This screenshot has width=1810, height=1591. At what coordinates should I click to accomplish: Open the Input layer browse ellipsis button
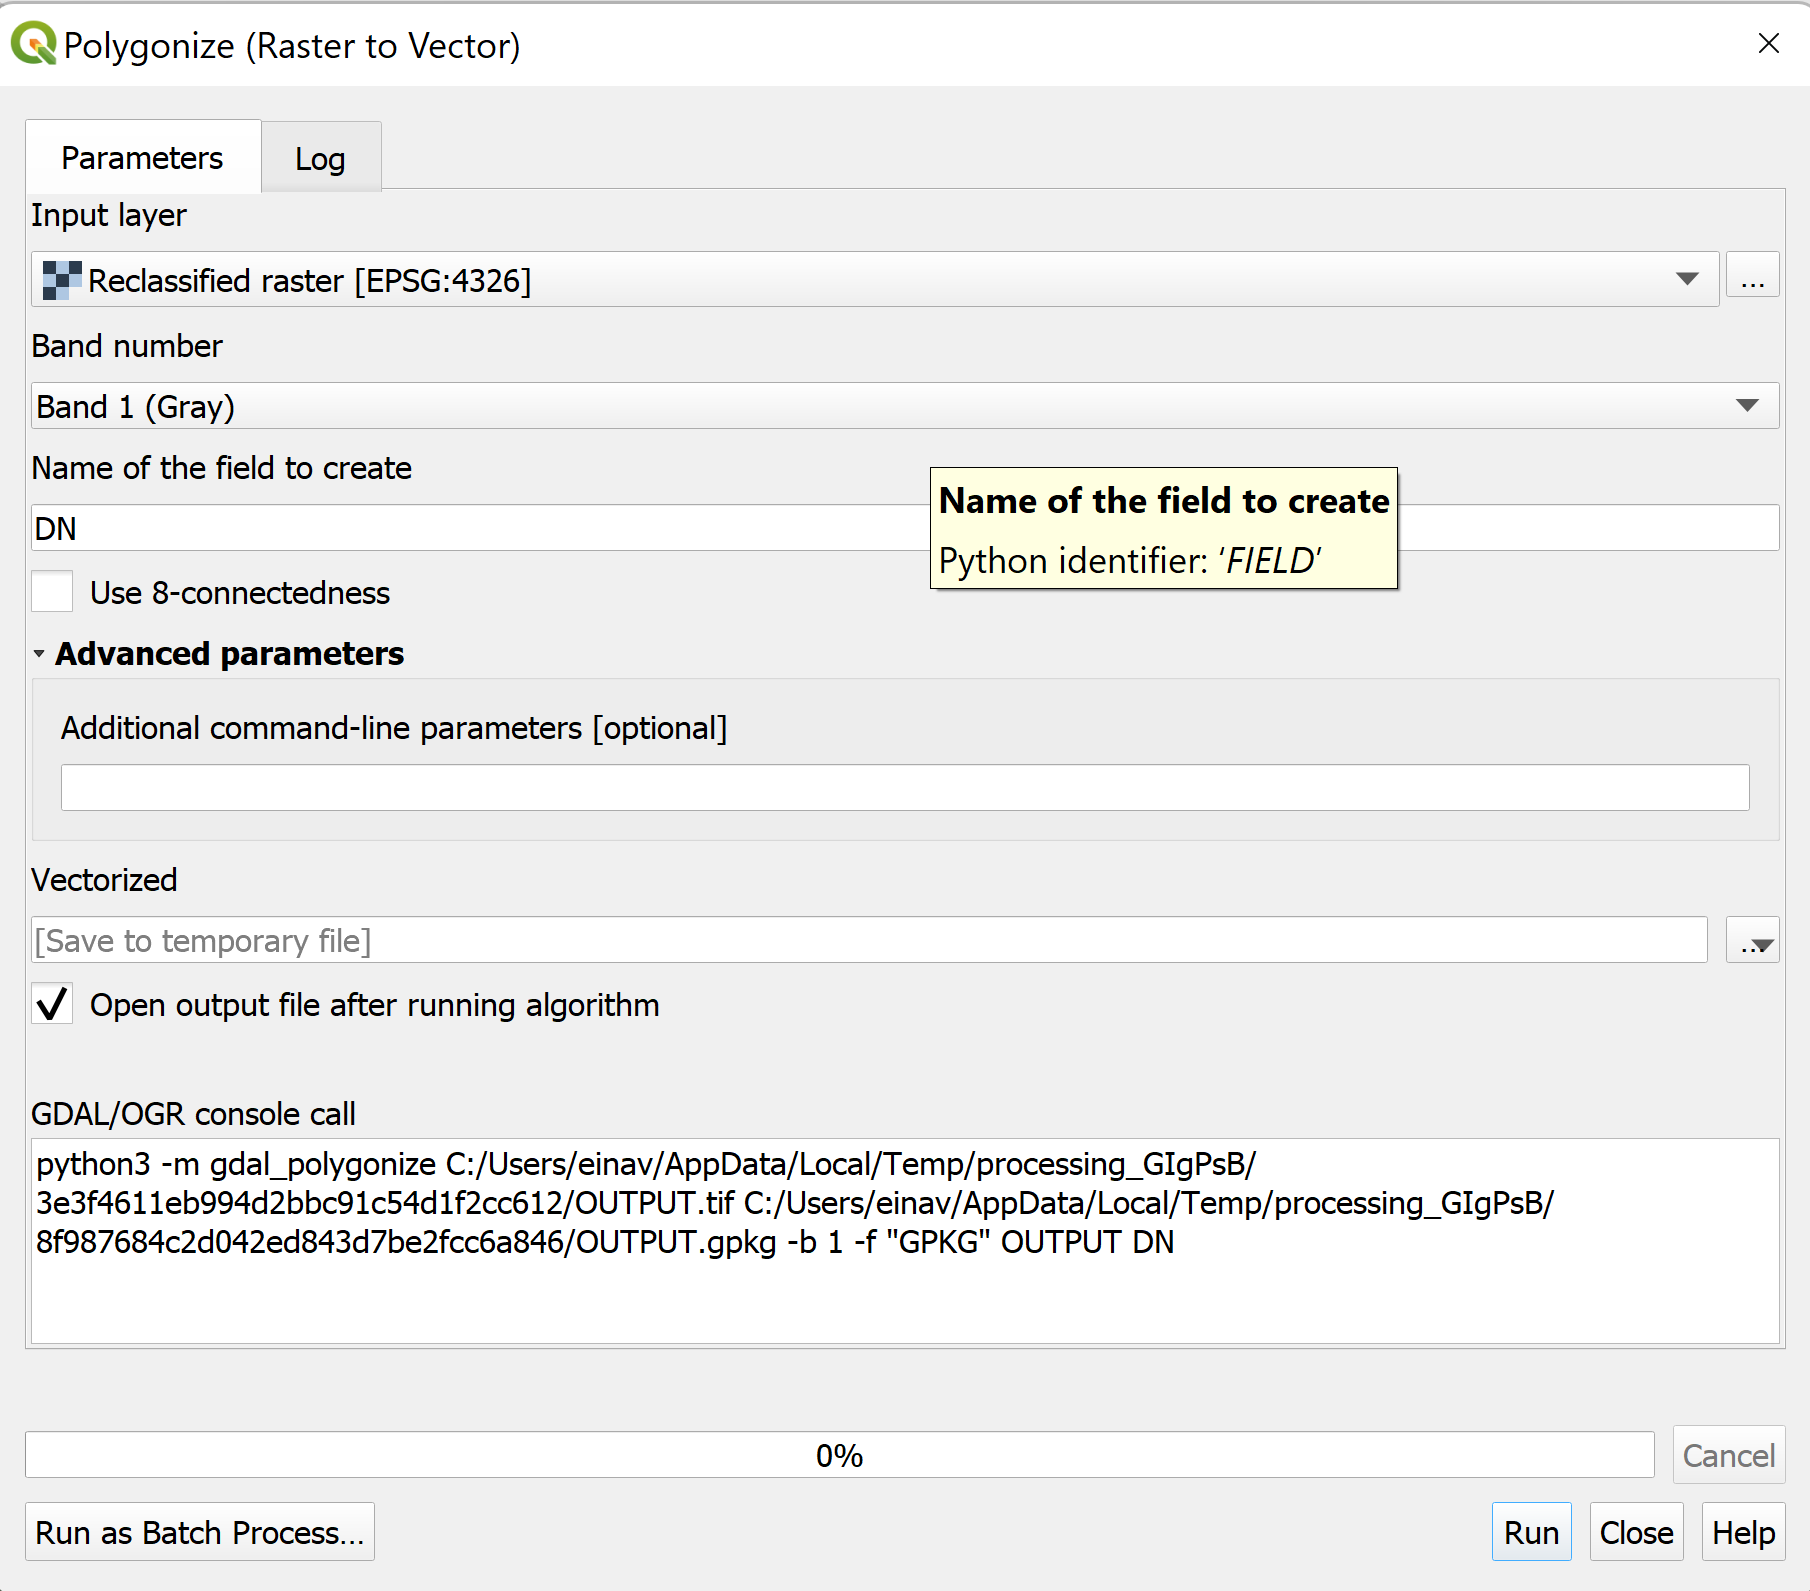point(1752,280)
